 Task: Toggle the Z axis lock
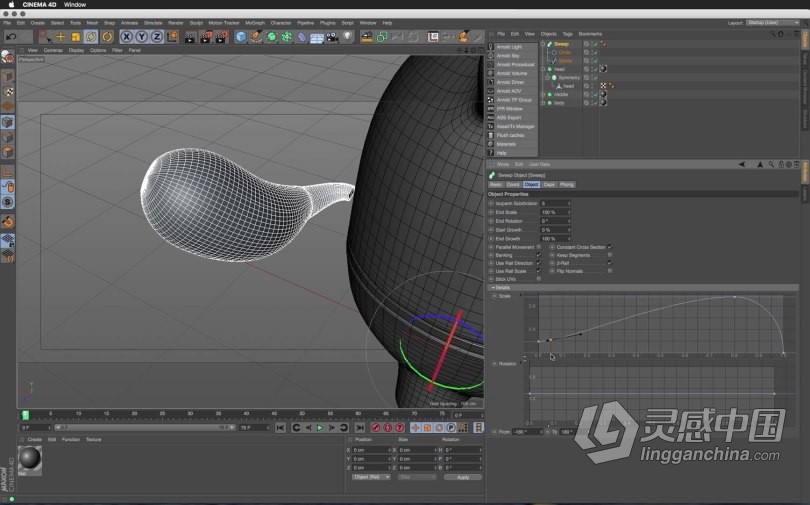[x=157, y=37]
